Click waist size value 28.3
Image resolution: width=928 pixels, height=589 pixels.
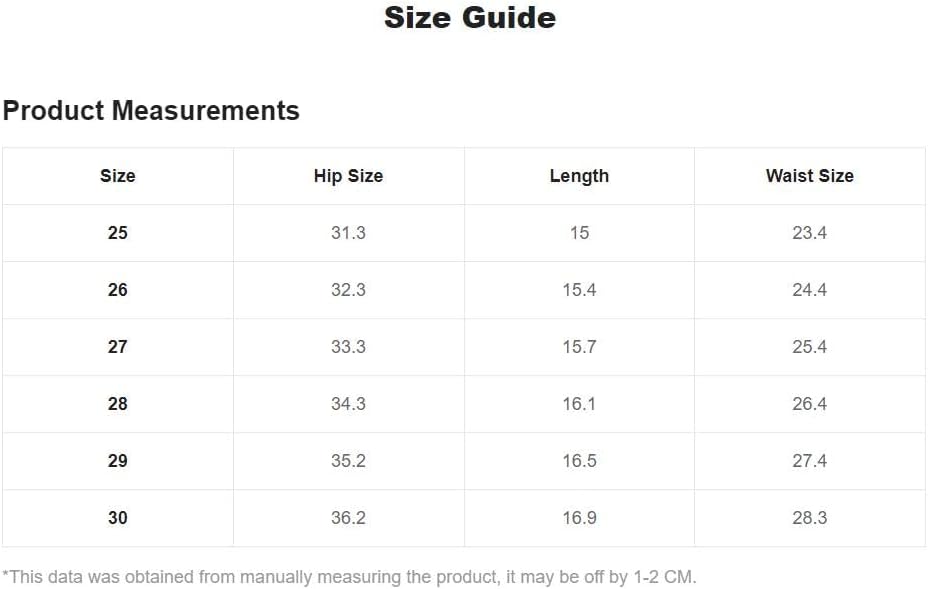[x=810, y=517]
